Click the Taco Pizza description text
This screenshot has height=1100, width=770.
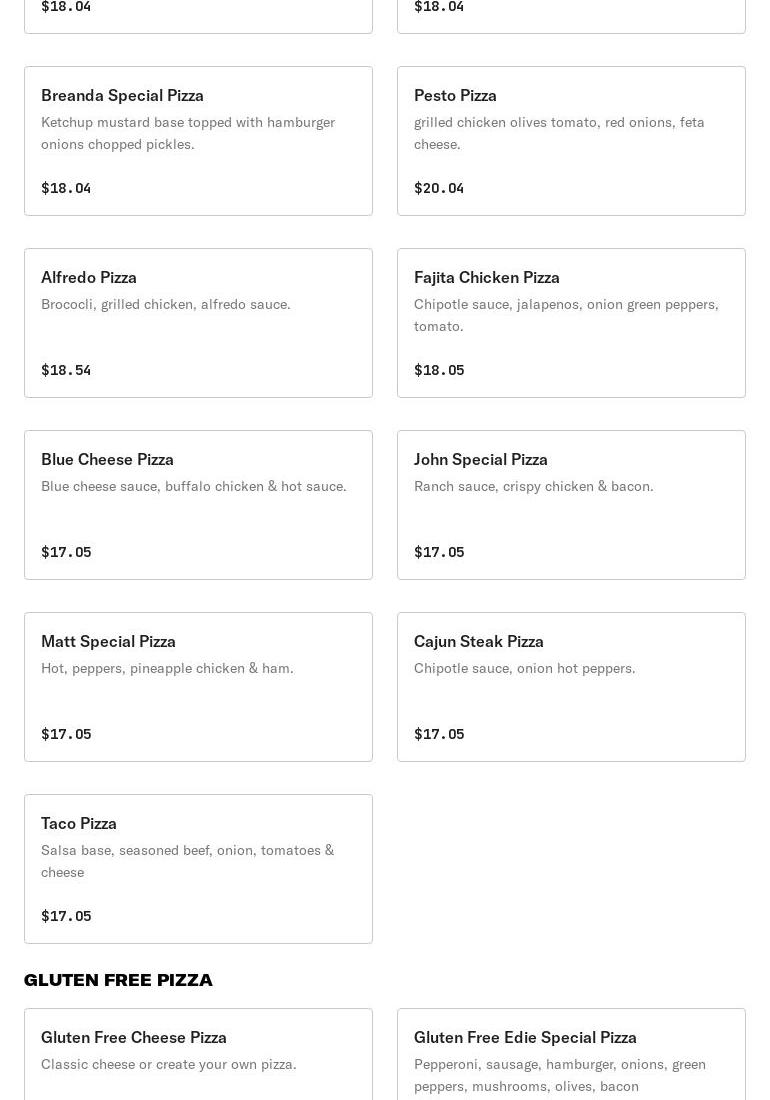pyautogui.click(x=187, y=861)
